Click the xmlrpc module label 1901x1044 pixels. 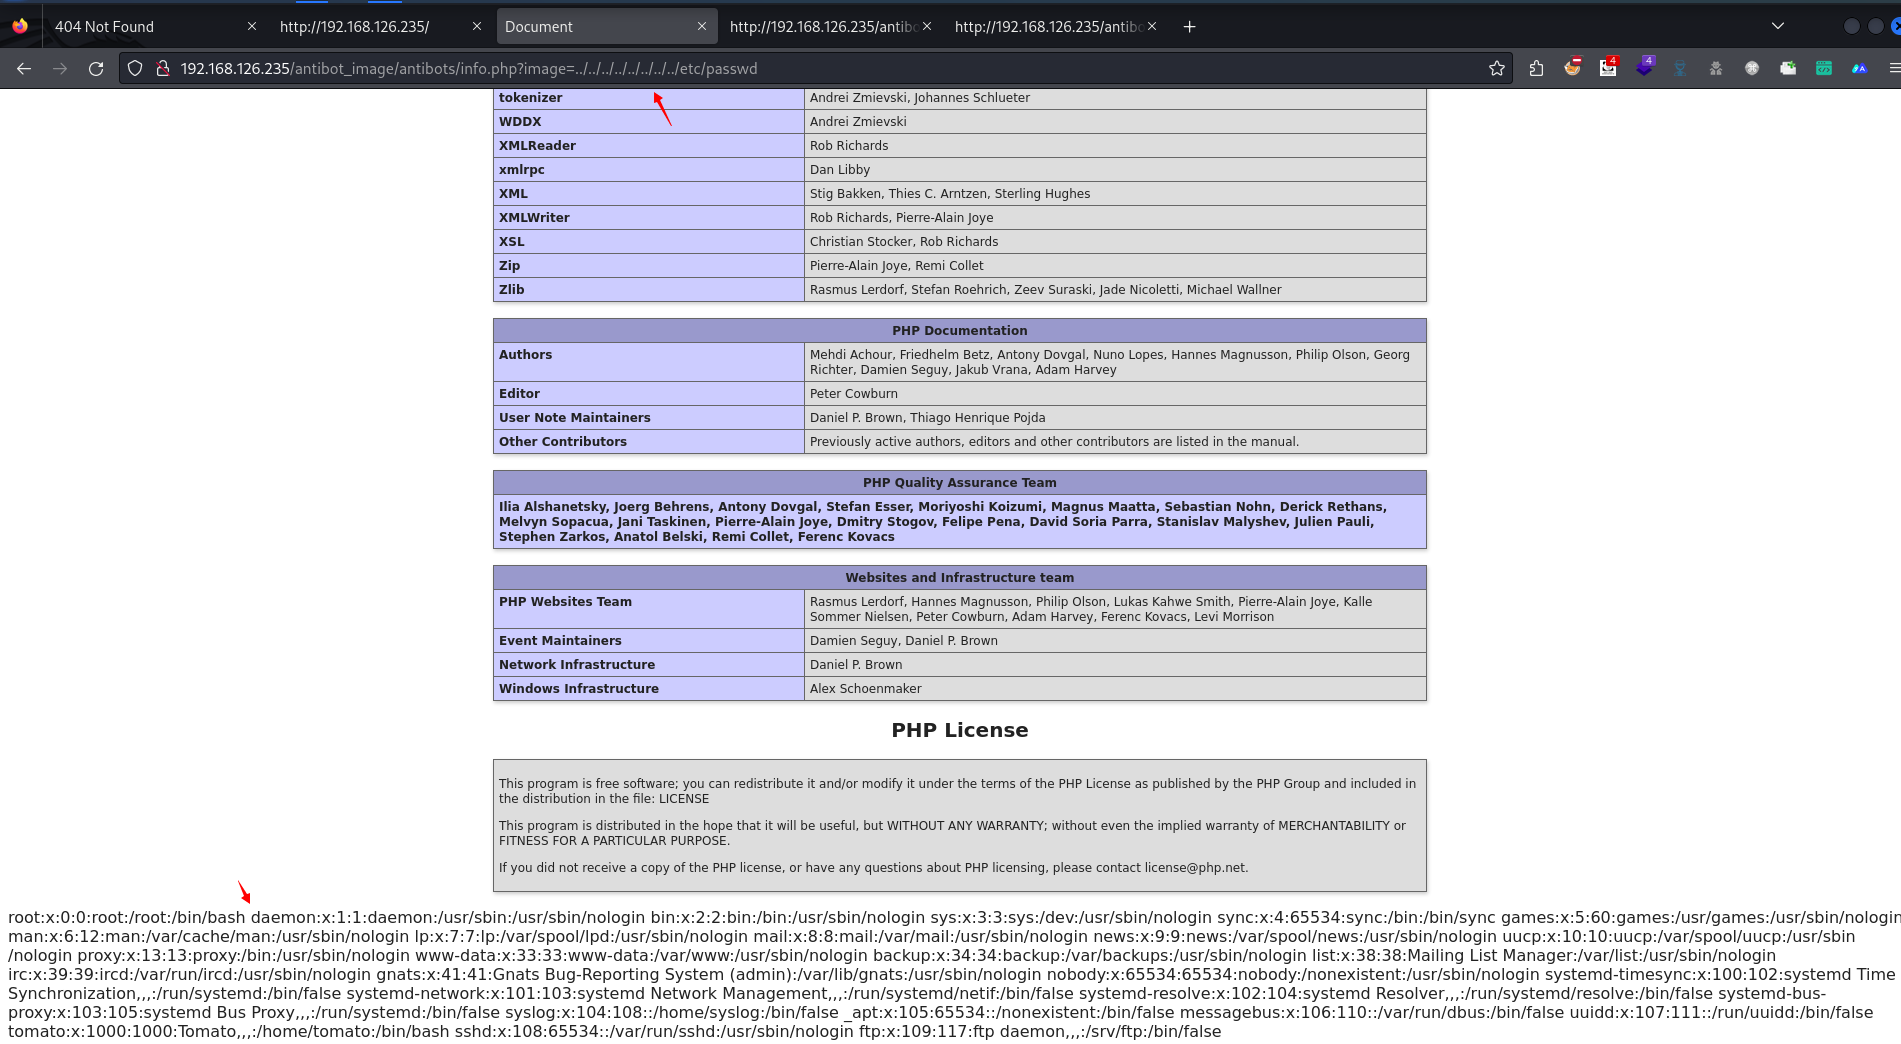click(522, 170)
